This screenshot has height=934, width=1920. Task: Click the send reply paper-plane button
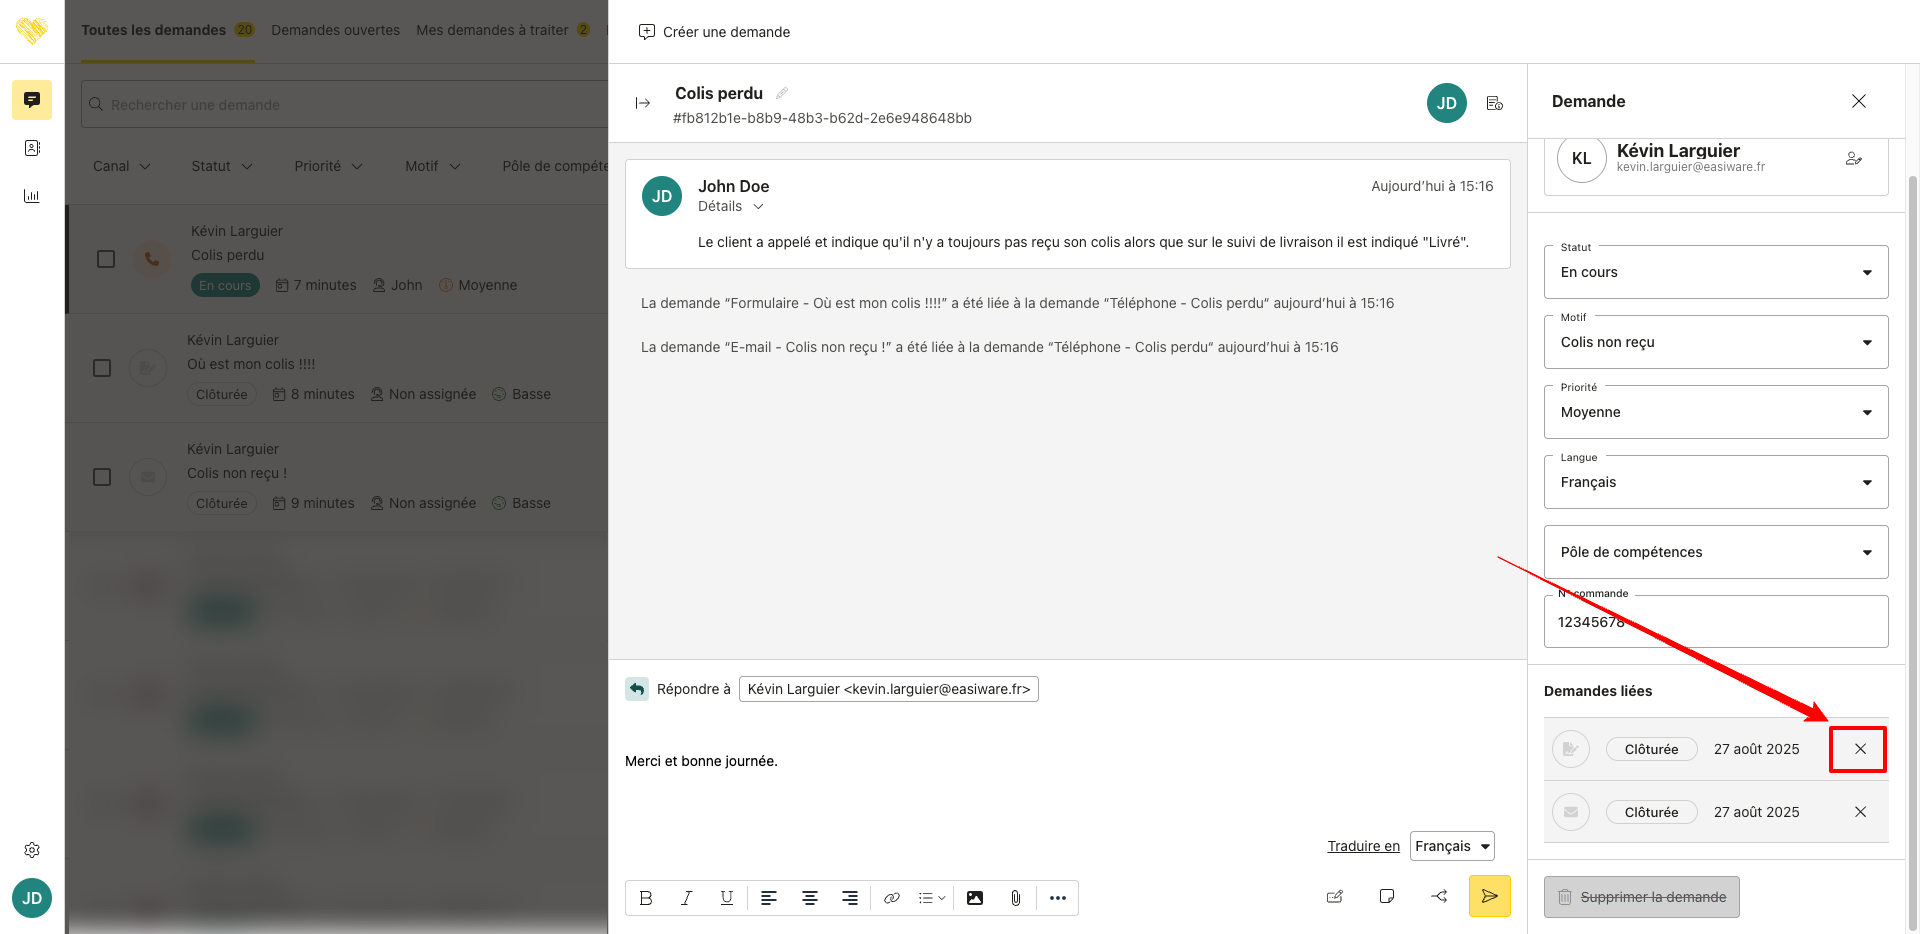tap(1489, 896)
